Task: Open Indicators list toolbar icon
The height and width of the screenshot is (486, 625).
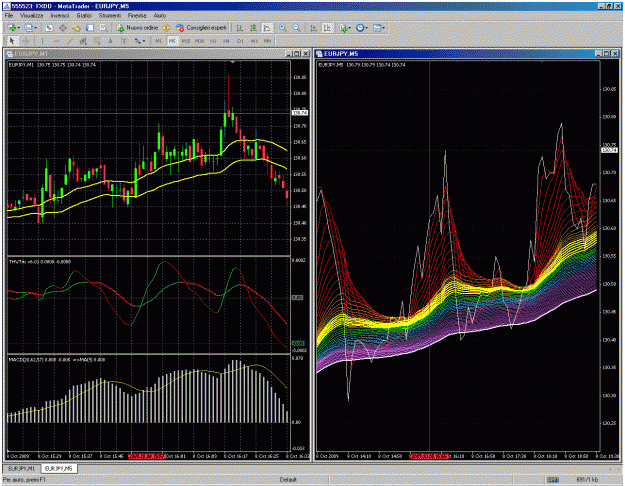Action: 343,28
